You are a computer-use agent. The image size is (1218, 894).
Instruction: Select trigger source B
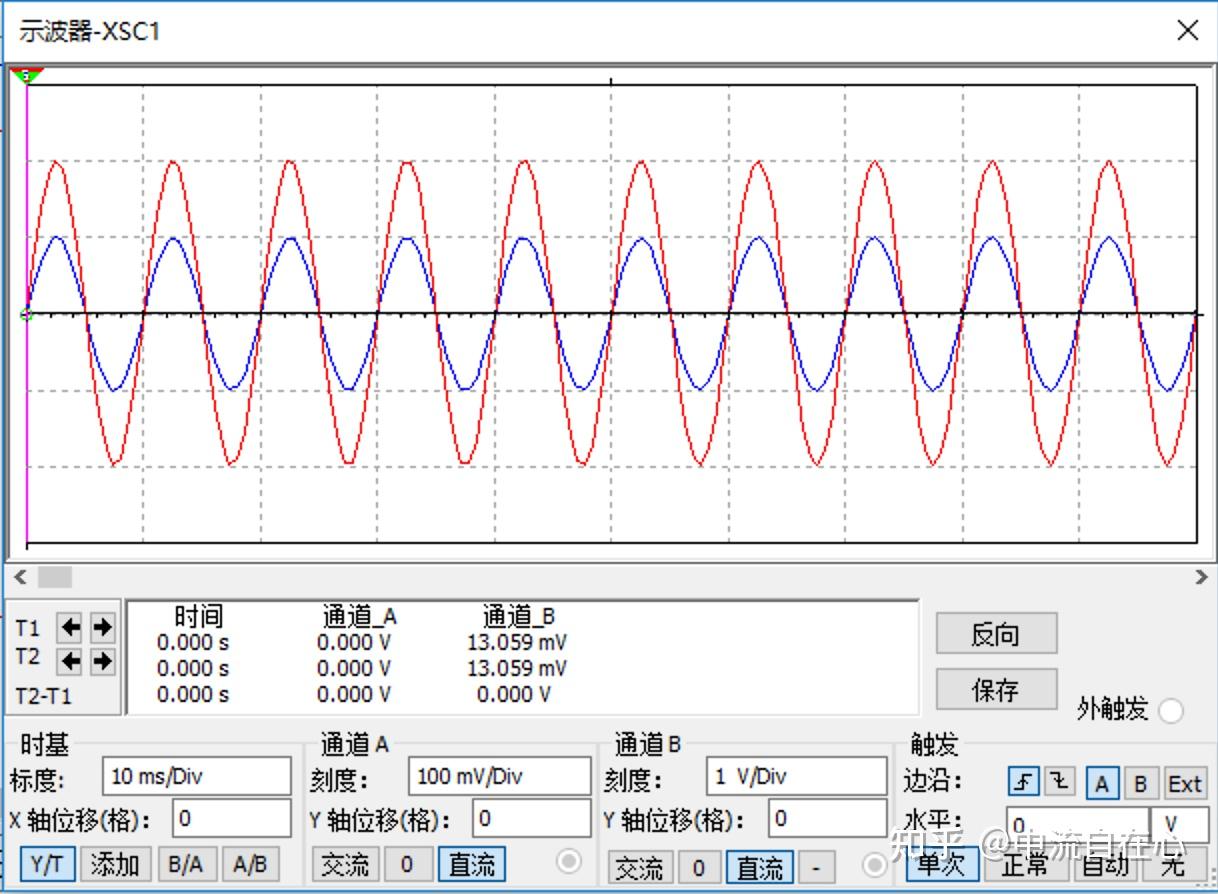(x=1141, y=783)
